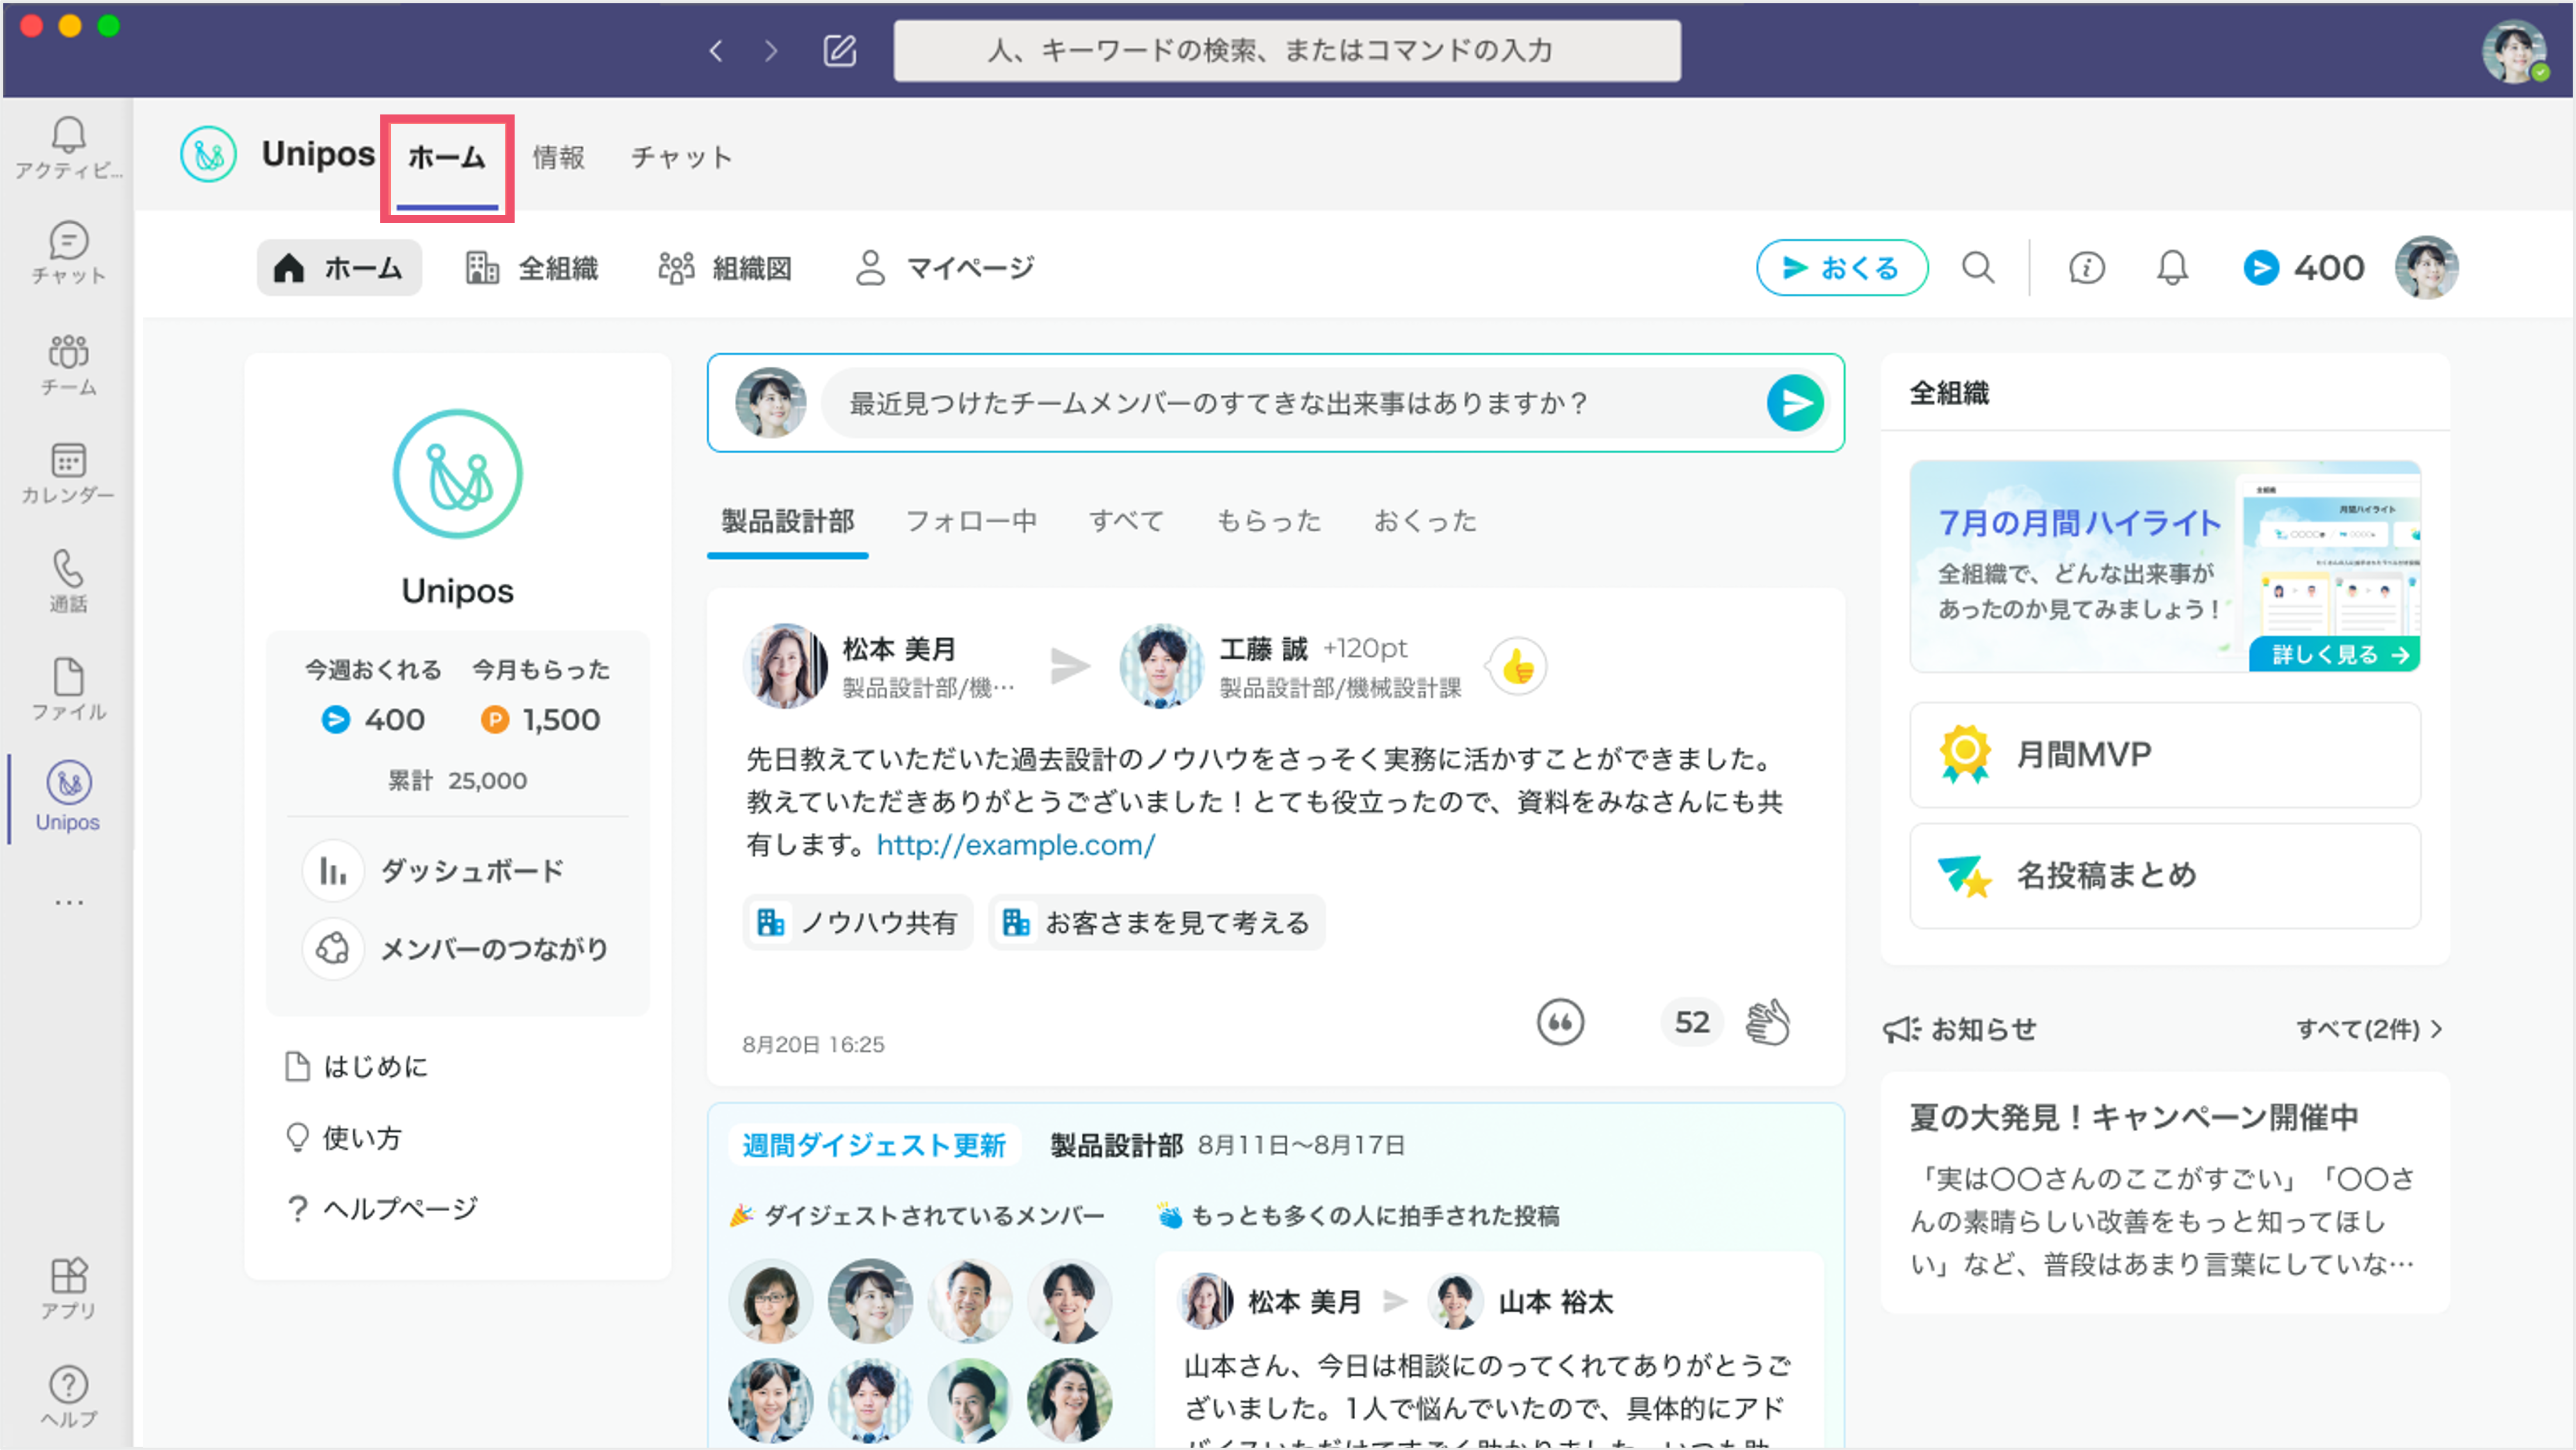Viewport: 2576px width, 1450px height.
Task: Select the すべて feed tab
Action: point(1126,522)
